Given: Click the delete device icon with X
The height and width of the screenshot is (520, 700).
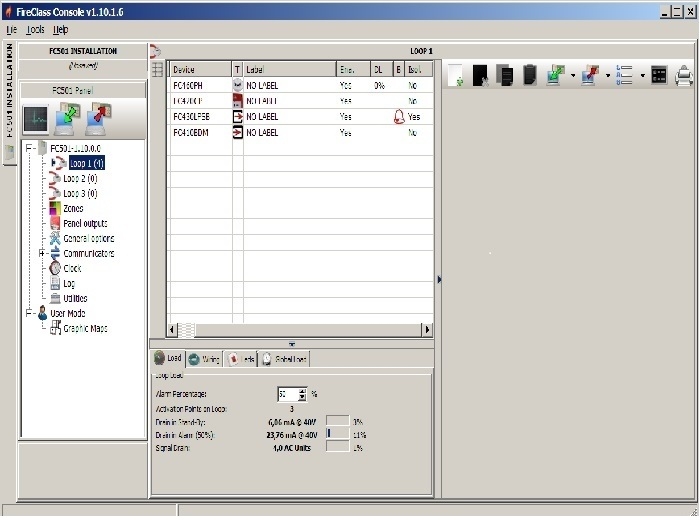Looking at the screenshot, I should (x=480, y=75).
